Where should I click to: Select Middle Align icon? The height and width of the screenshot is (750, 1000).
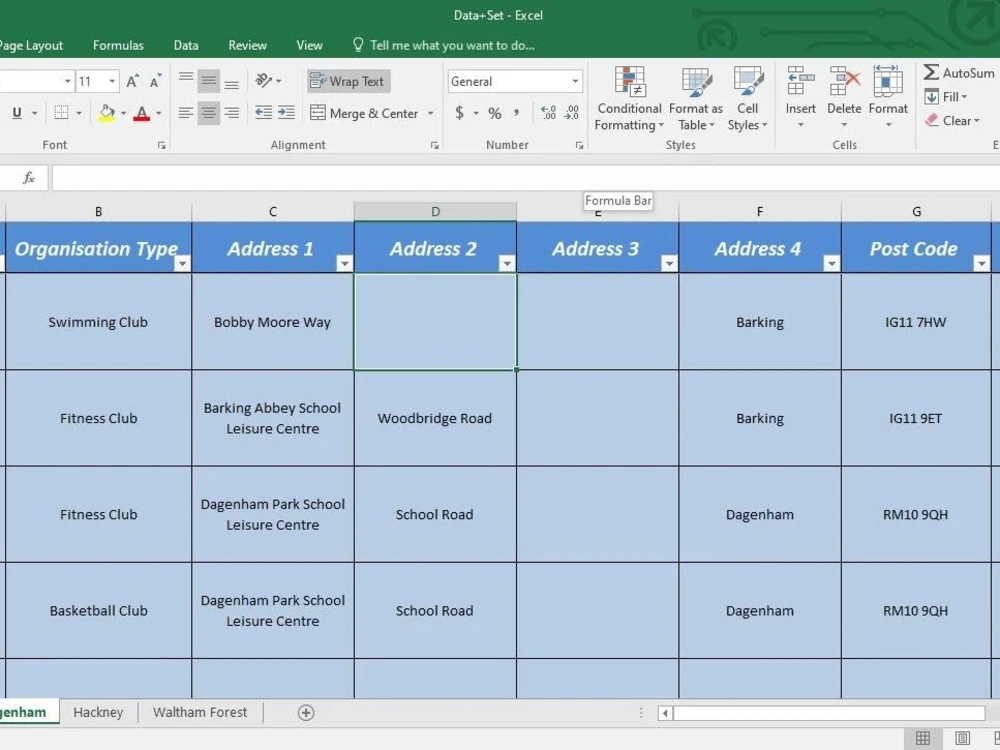(209, 80)
